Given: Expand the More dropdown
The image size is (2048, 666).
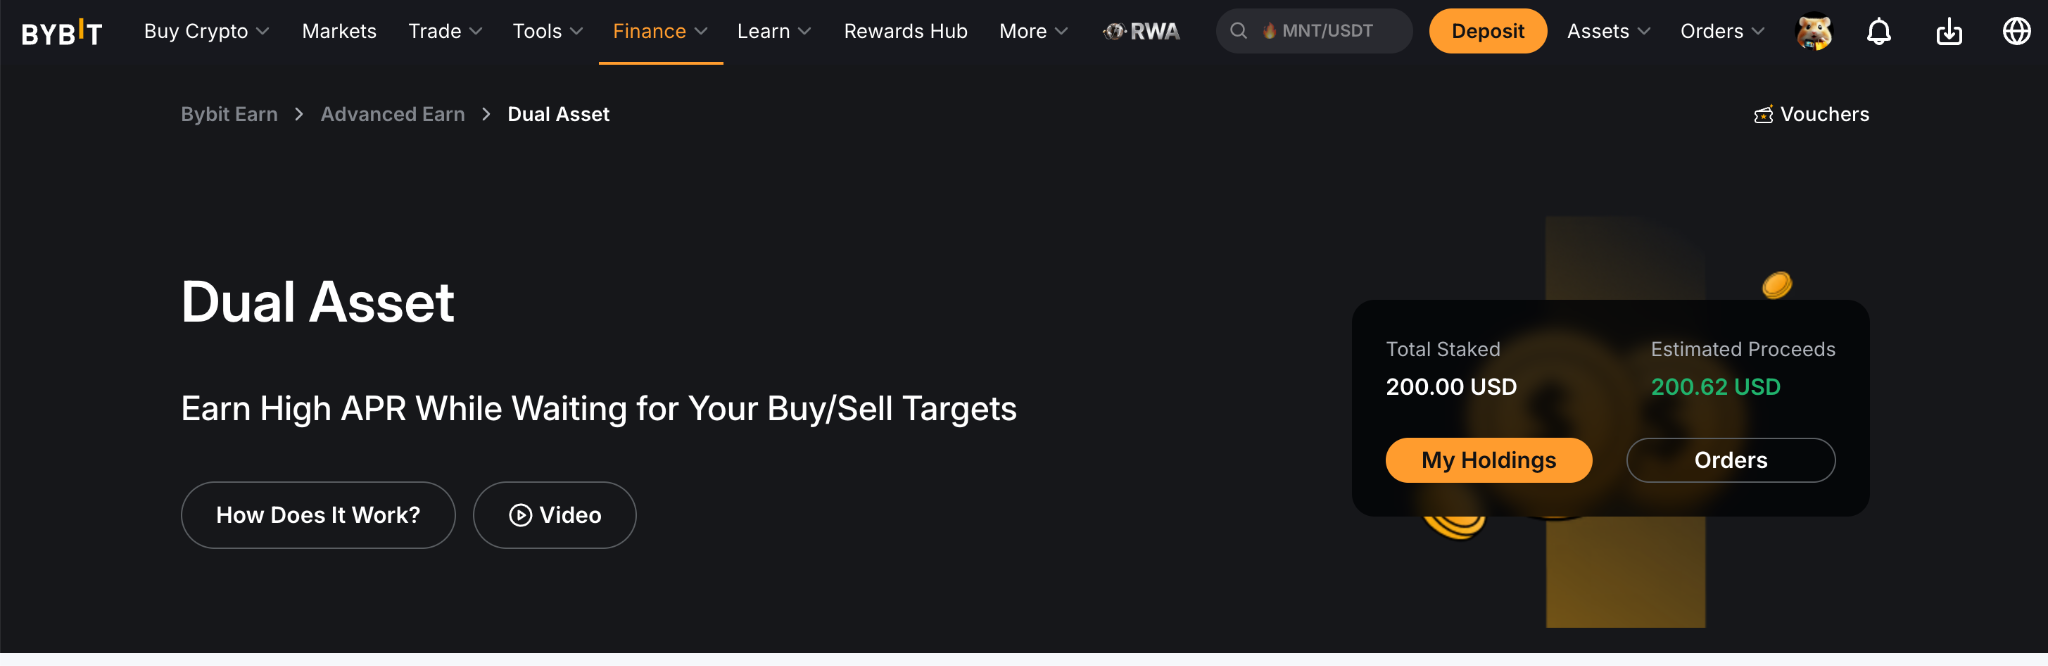Looking at the screenshot, I should (x=1034, y=31).
